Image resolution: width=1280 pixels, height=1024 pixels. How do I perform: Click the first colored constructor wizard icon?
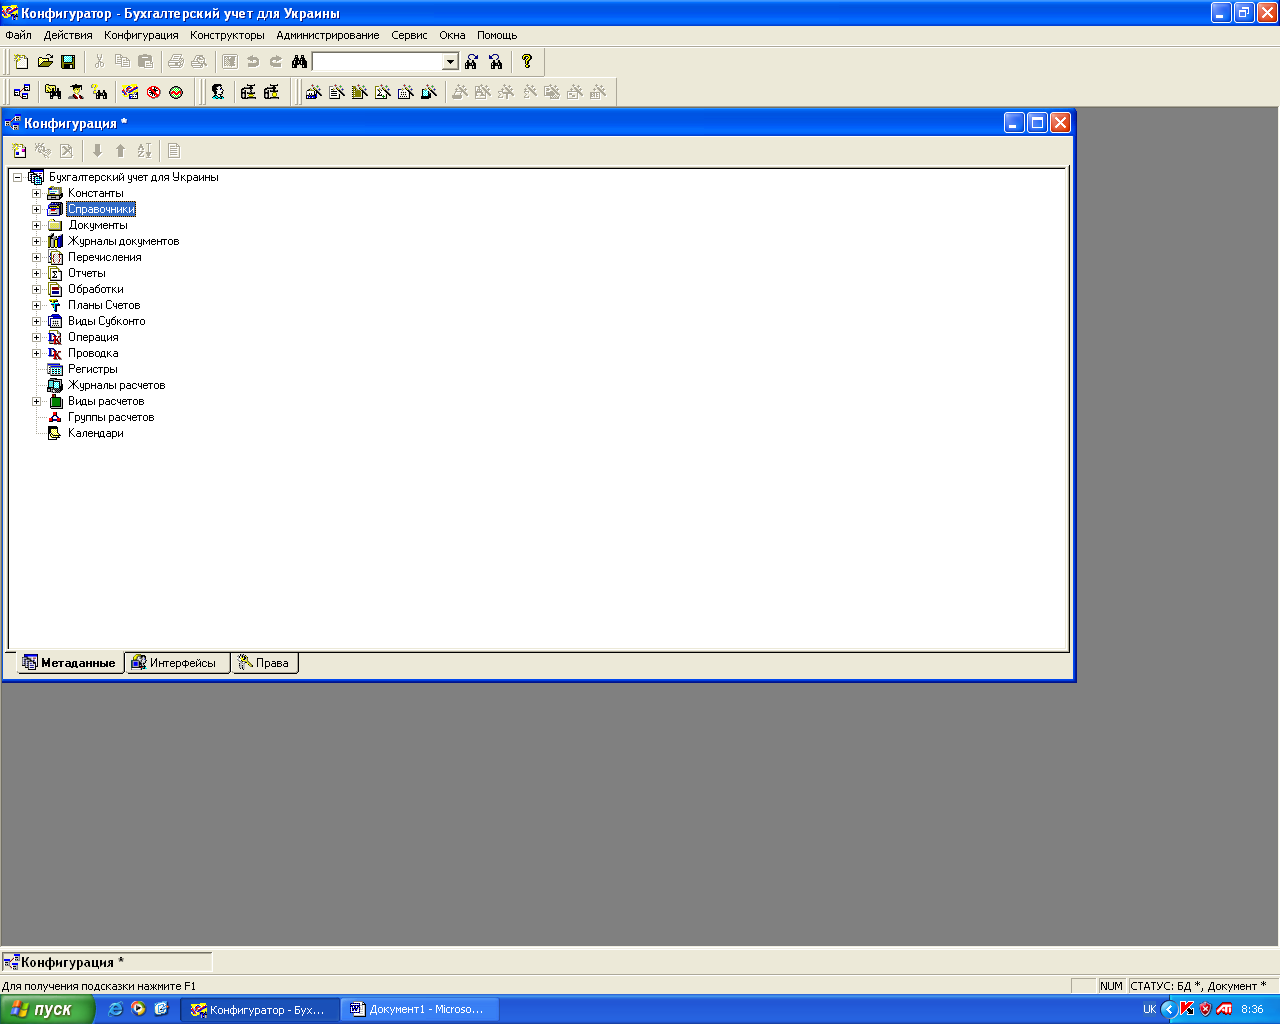click(313, 92)
